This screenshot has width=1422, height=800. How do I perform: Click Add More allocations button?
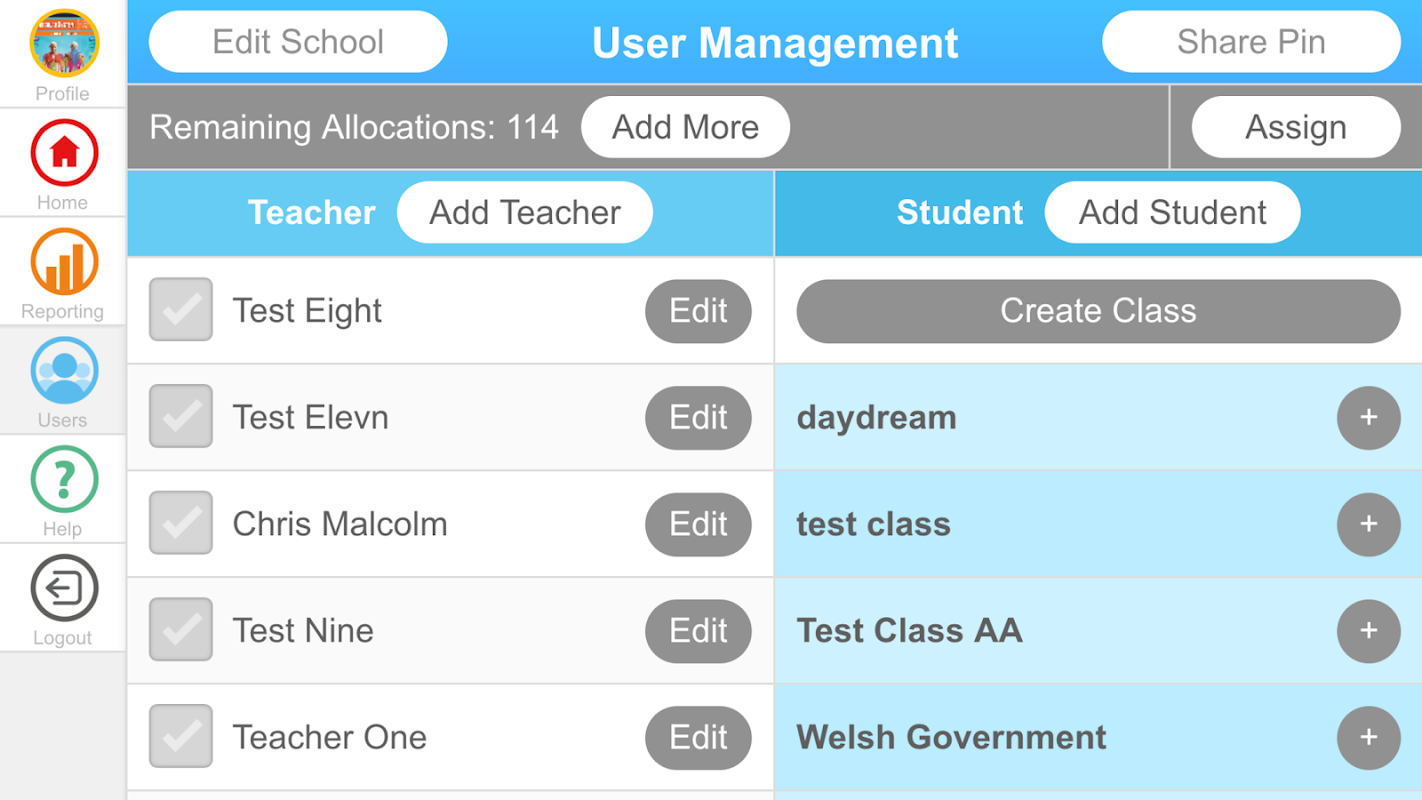click(x=685, y=127)
